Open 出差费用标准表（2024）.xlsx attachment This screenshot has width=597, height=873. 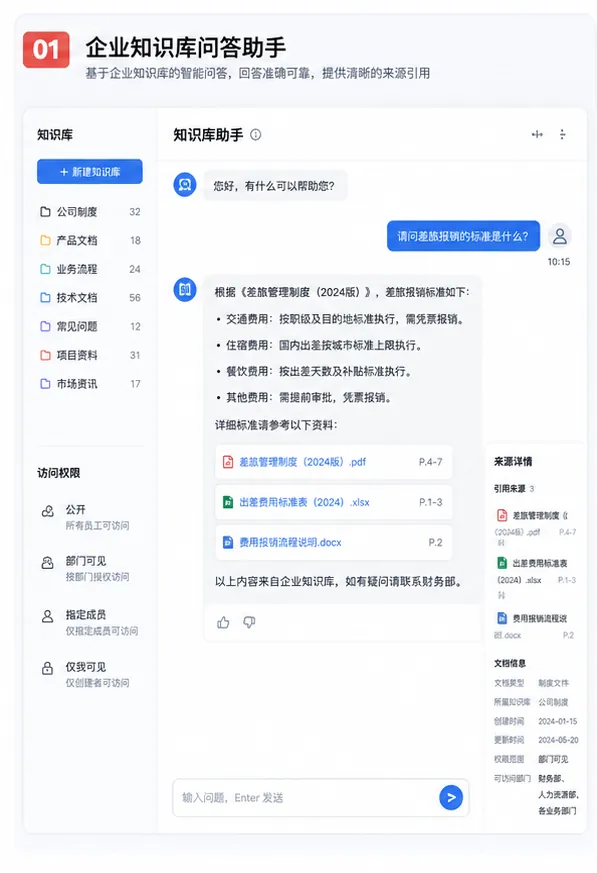pyautogui.click(x=334, y=502)
